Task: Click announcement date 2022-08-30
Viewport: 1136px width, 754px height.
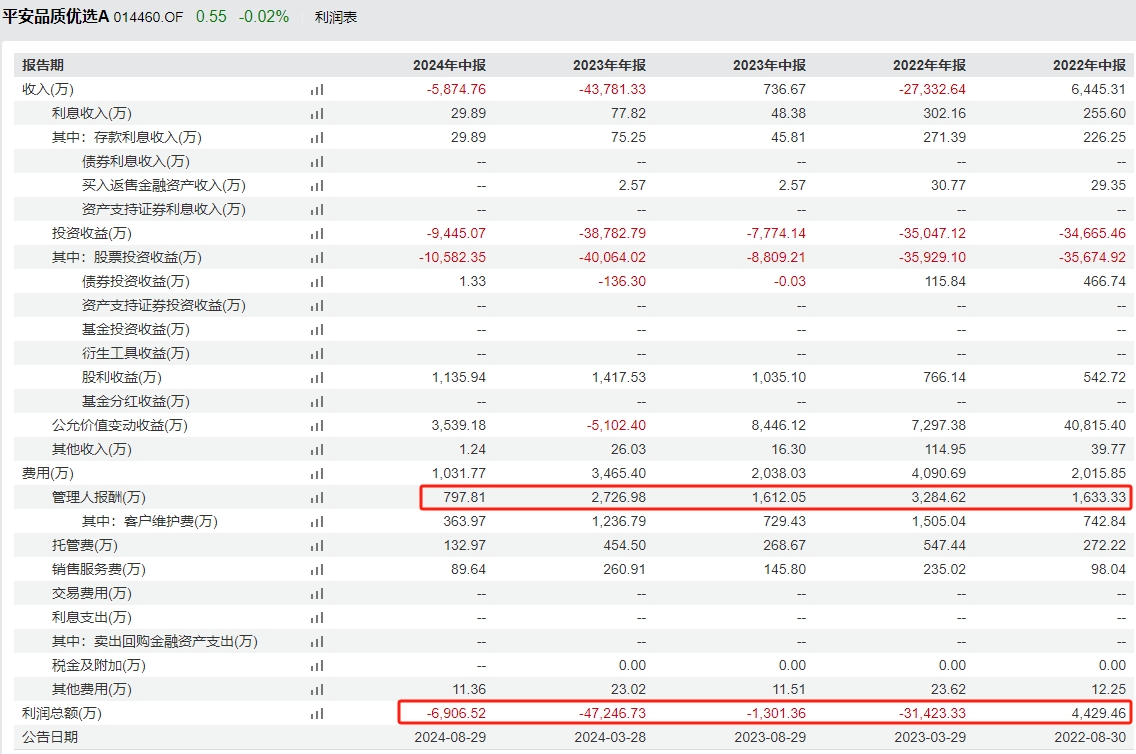Action: tap(1090, 737)
